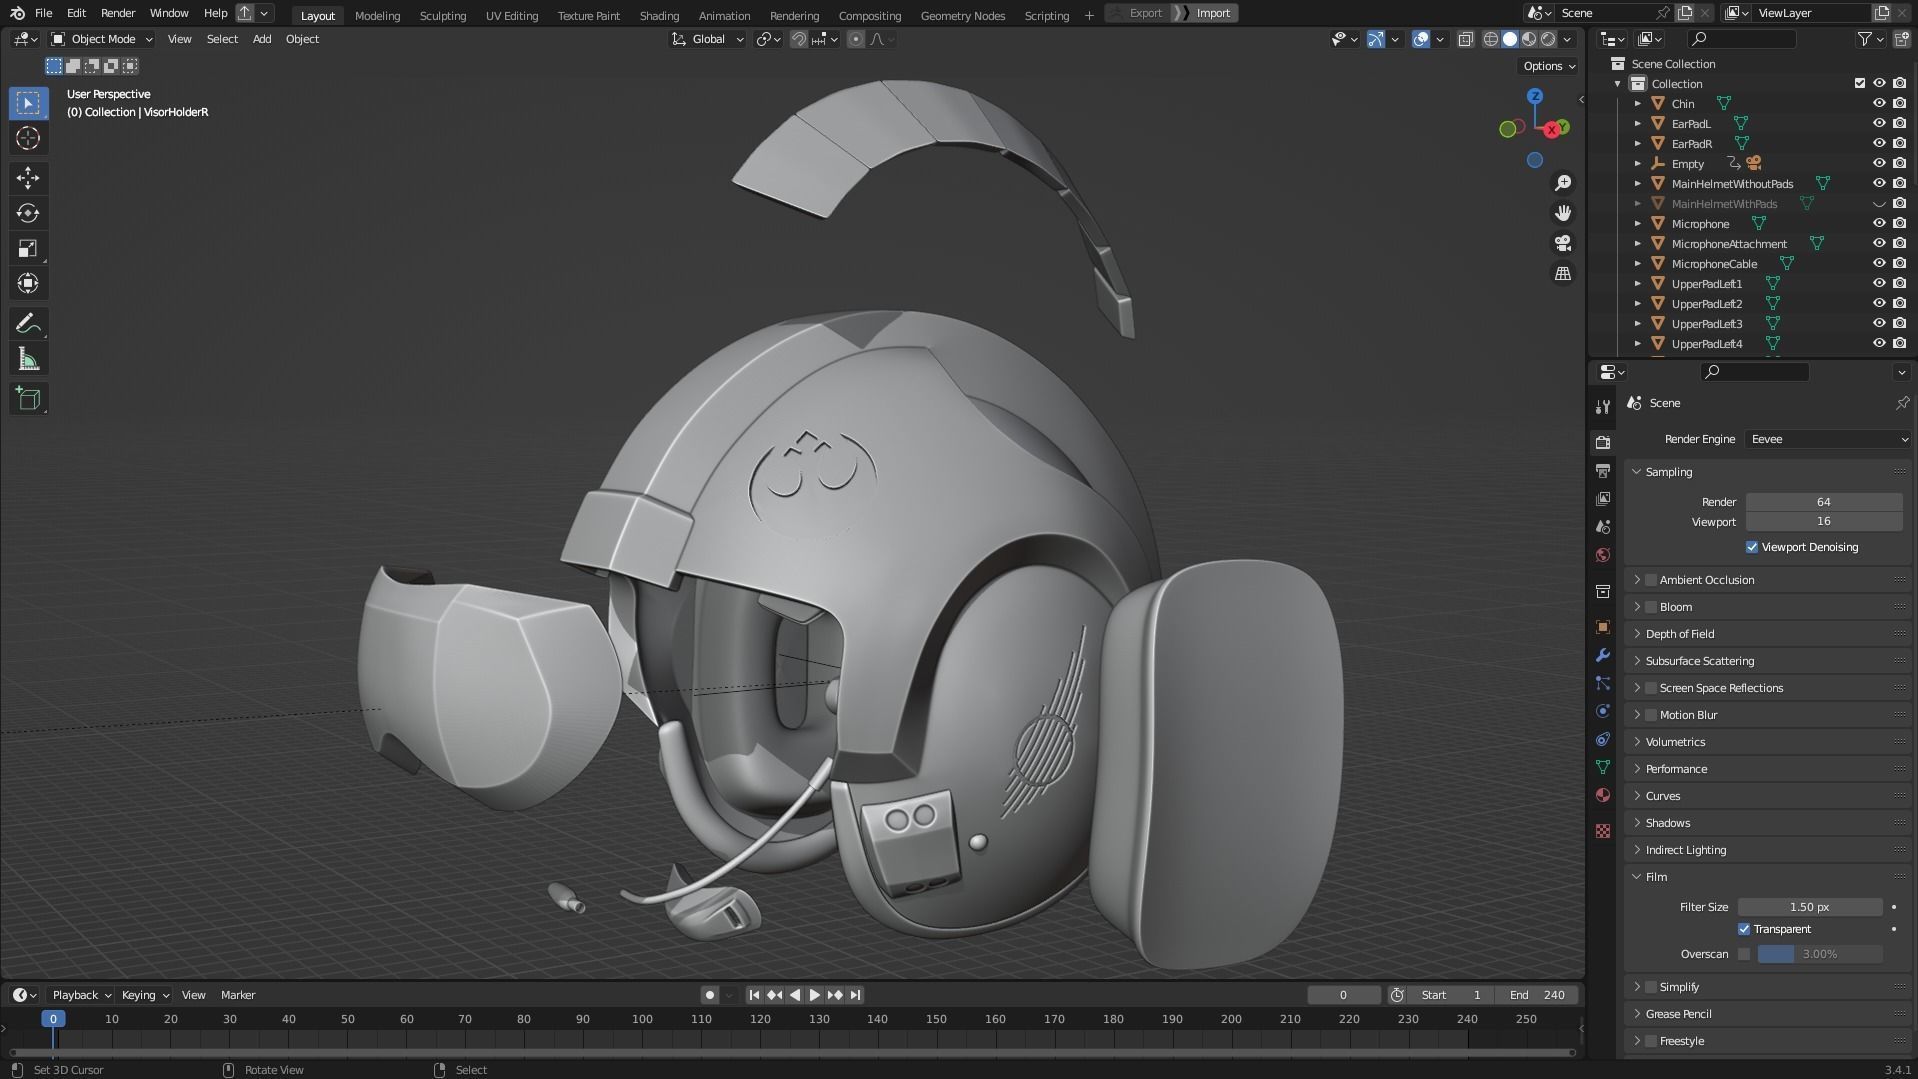
Task: Open the Output properties tab
Action: (x=1603, y=470)
